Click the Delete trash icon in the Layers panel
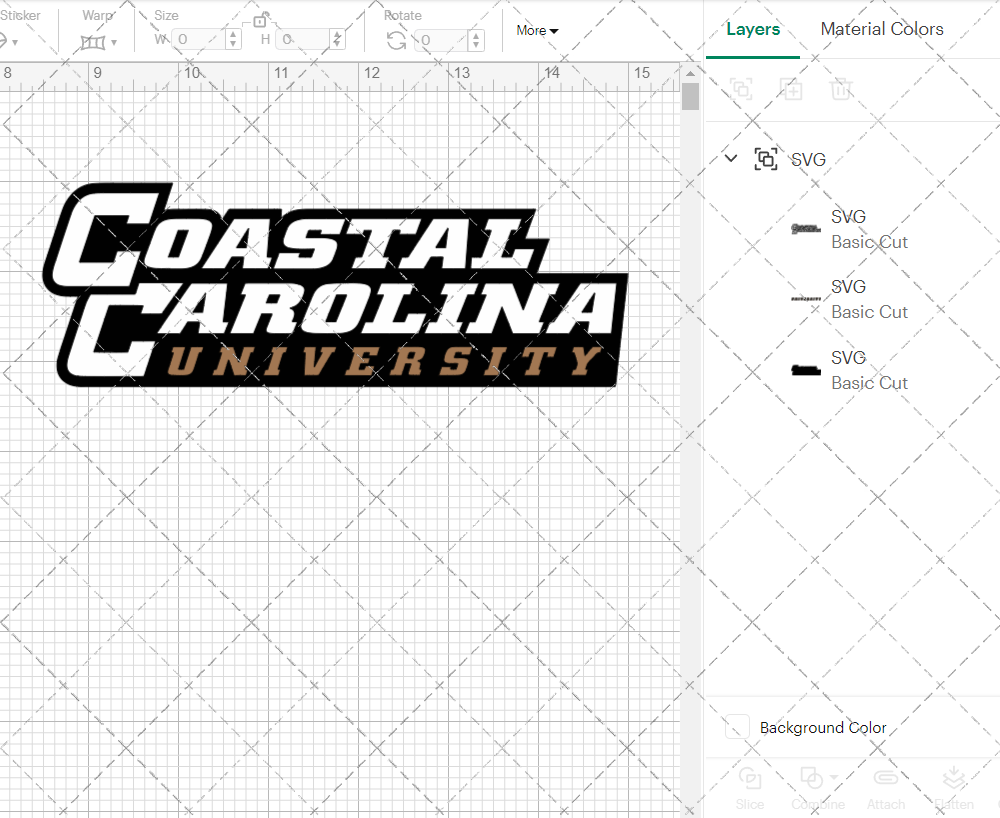The height and width of the screenshot is (818, 1000). pyautogui.click(x=841, y=89)
